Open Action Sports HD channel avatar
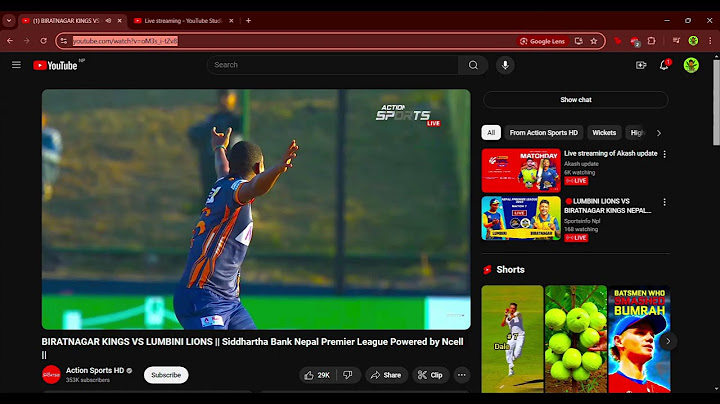 point(51,375)
